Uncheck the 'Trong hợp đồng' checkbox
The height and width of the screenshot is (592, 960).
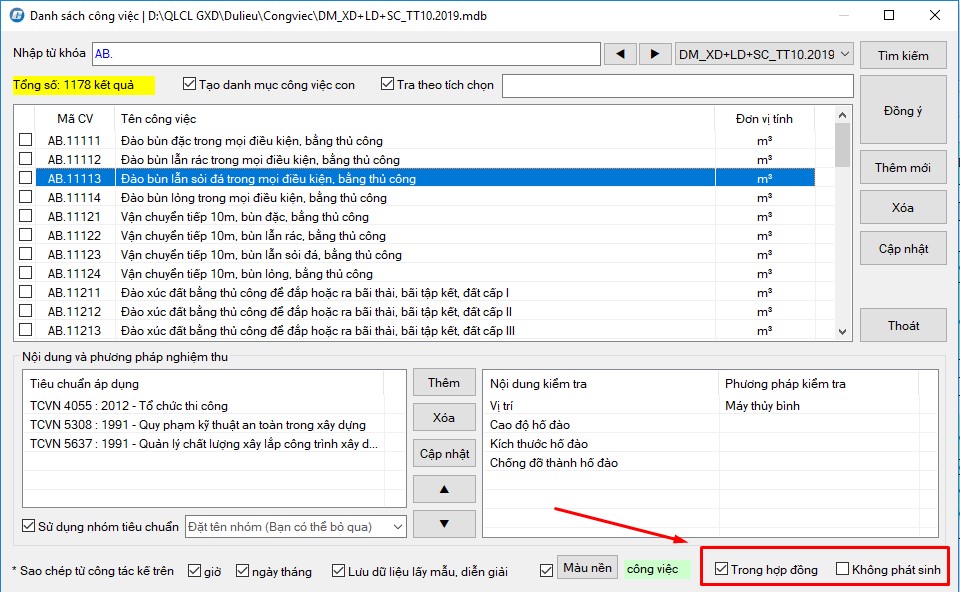click(x=721, y=569)
